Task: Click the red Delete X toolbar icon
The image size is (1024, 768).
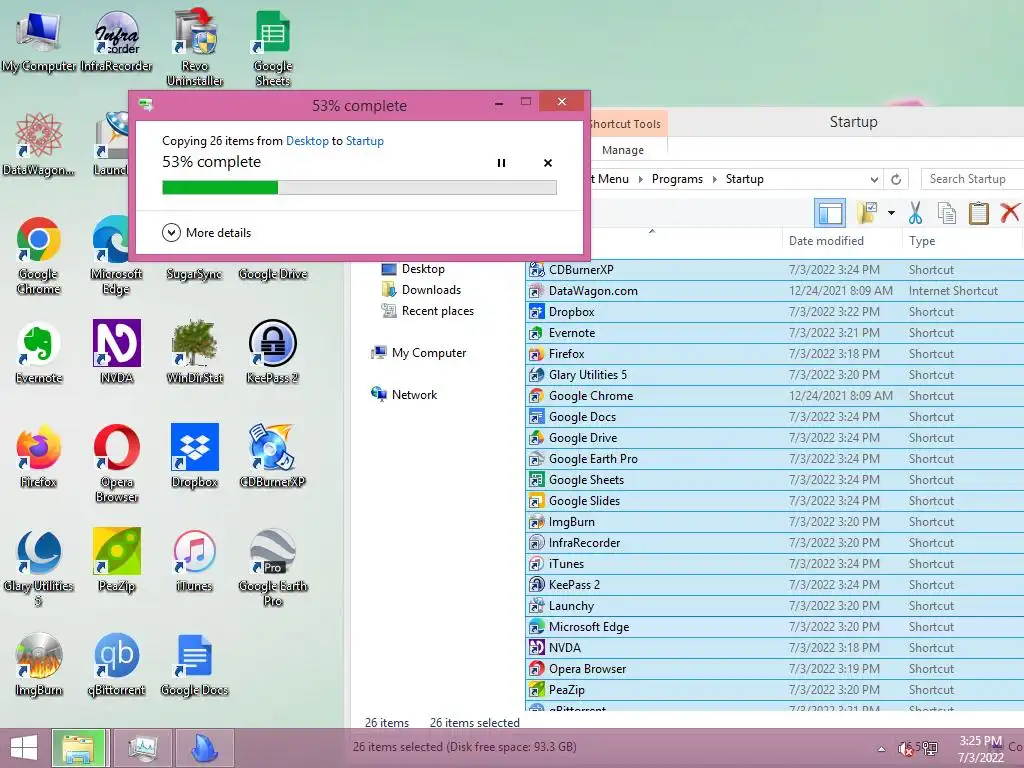Action: [1010, 213]
